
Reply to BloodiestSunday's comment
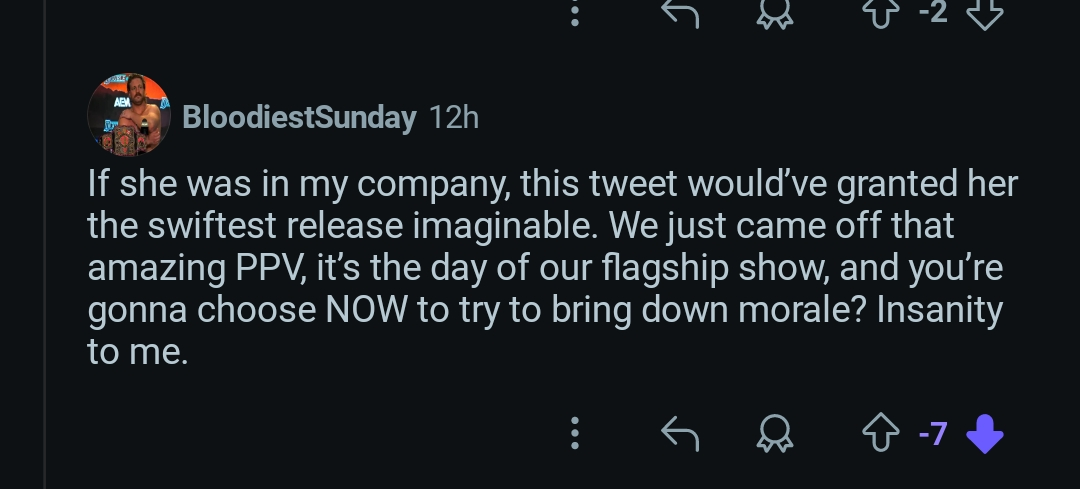(x=680, y=433)
